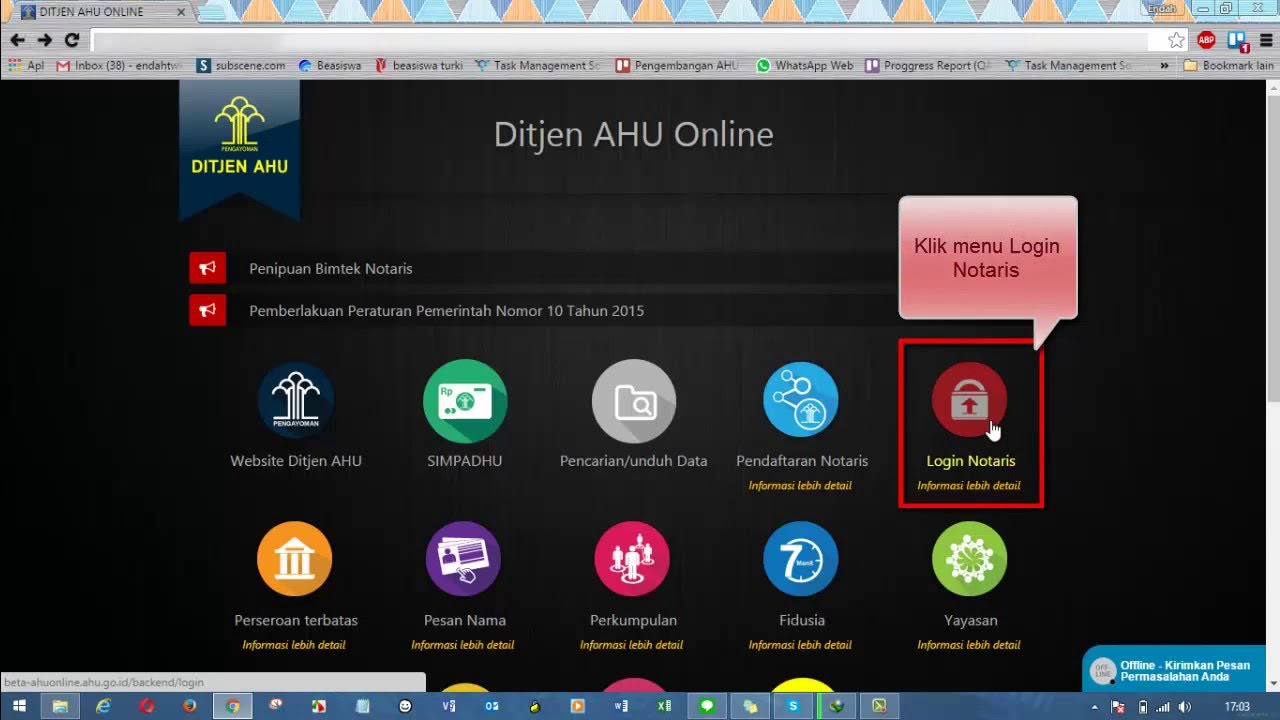Screen dimensions: 1280x720
Task: Bookmark page using the star icon
Action: (x=1177, y=40)
